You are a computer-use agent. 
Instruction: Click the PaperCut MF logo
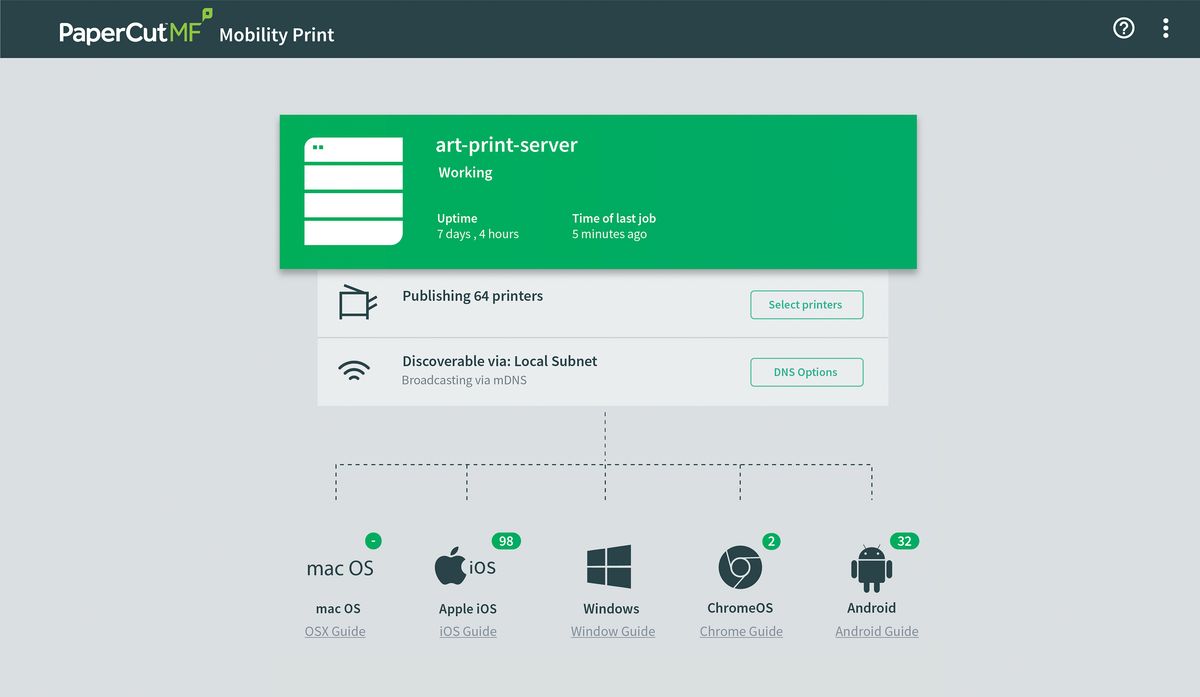click(x=136, y=30)
